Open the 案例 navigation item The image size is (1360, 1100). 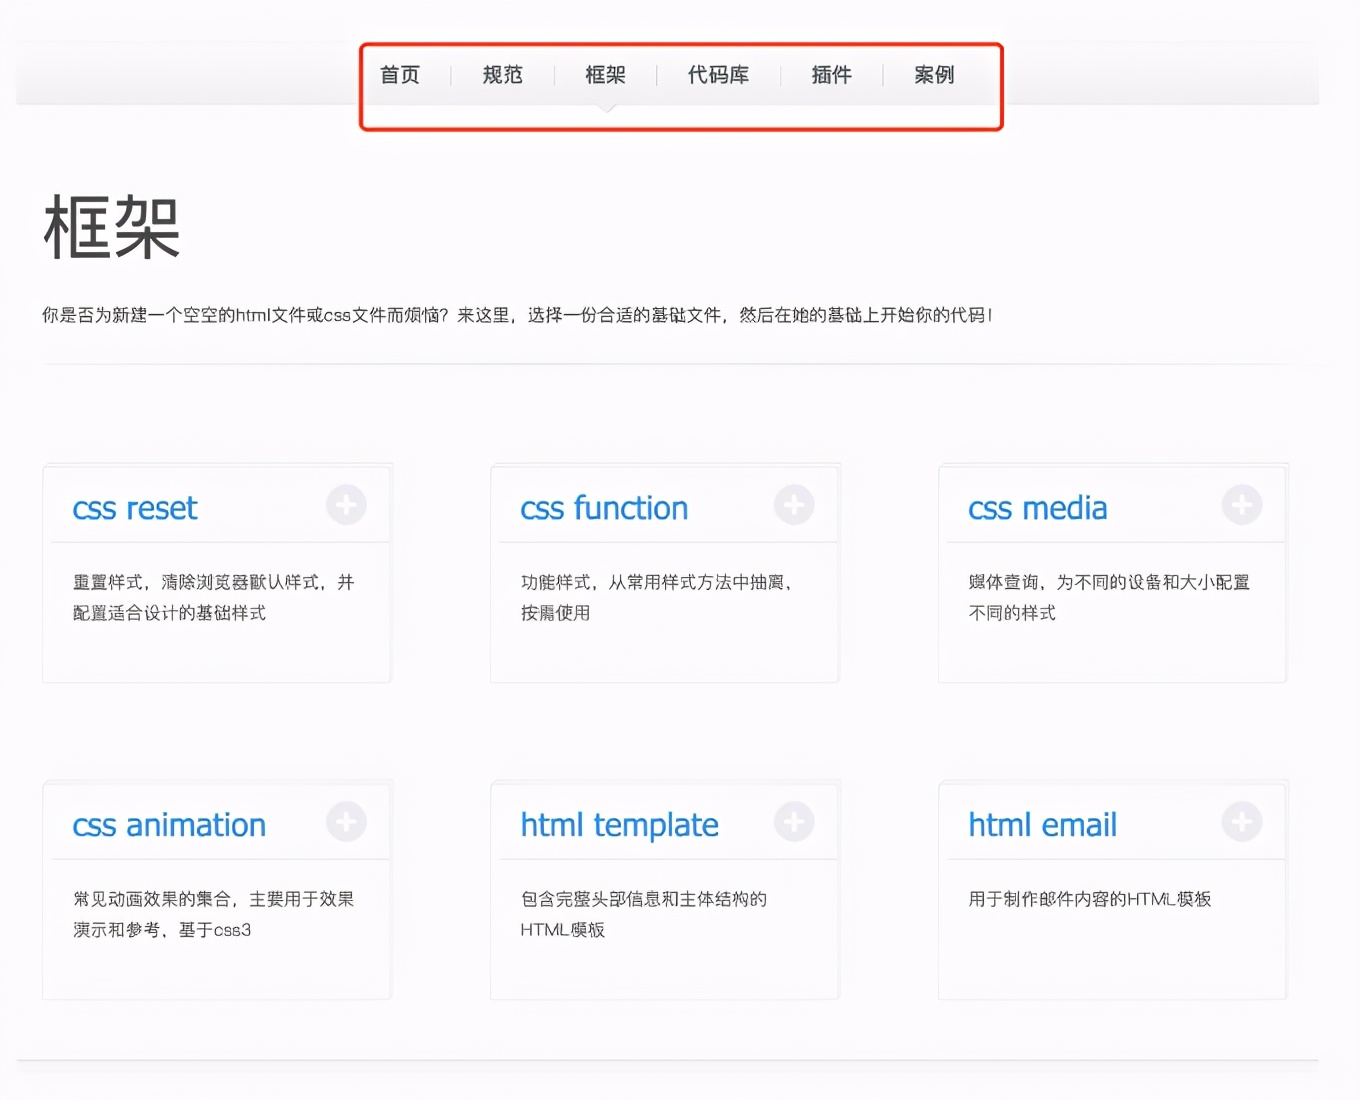934,75
